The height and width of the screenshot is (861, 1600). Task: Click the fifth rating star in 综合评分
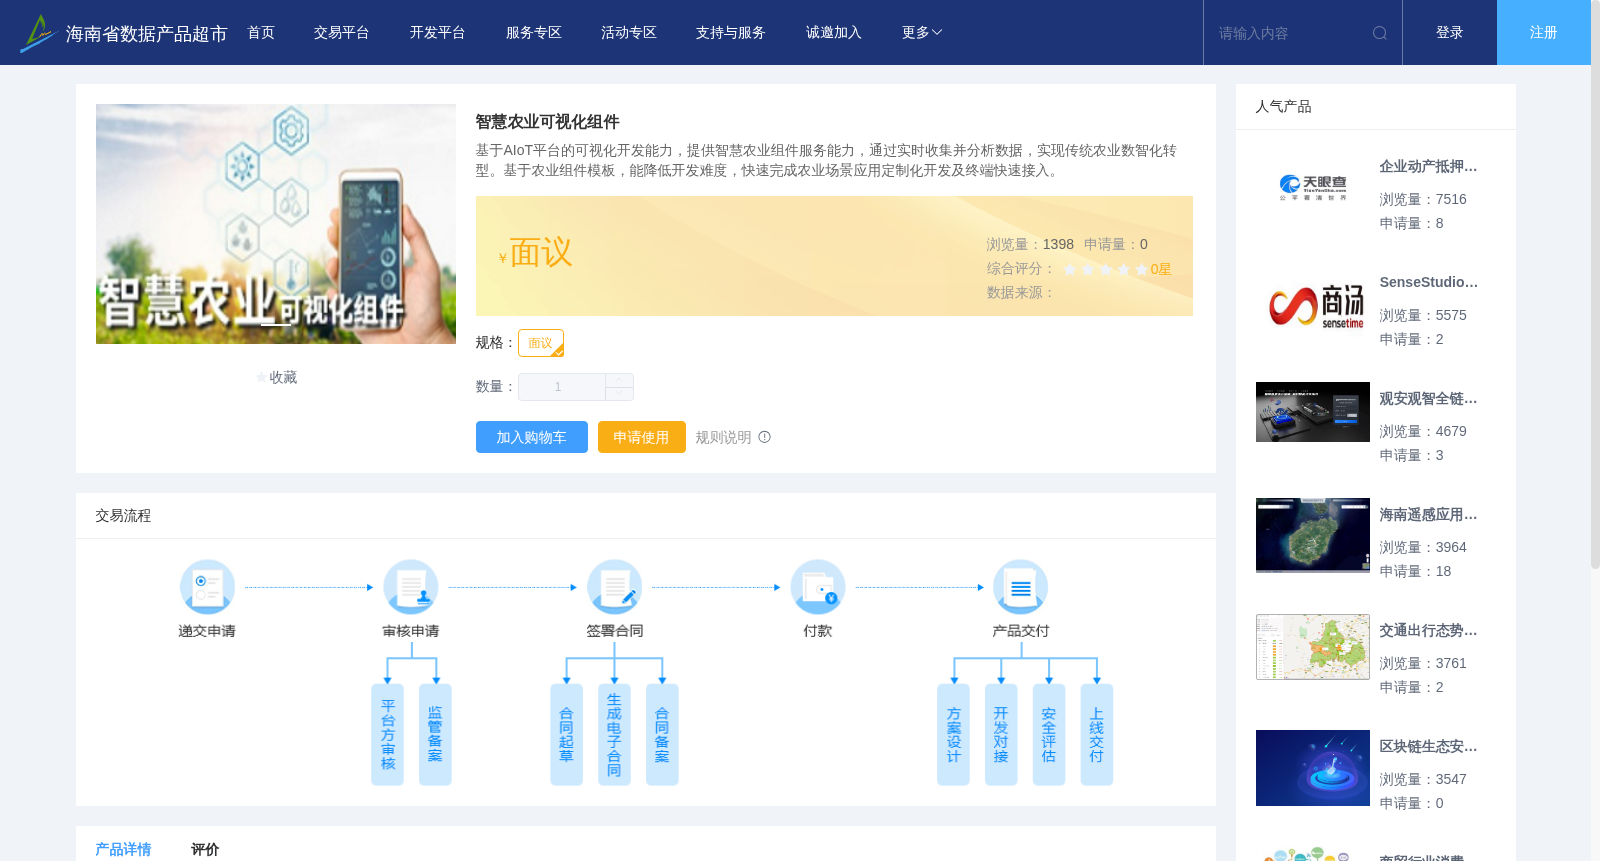point(1142,269)
